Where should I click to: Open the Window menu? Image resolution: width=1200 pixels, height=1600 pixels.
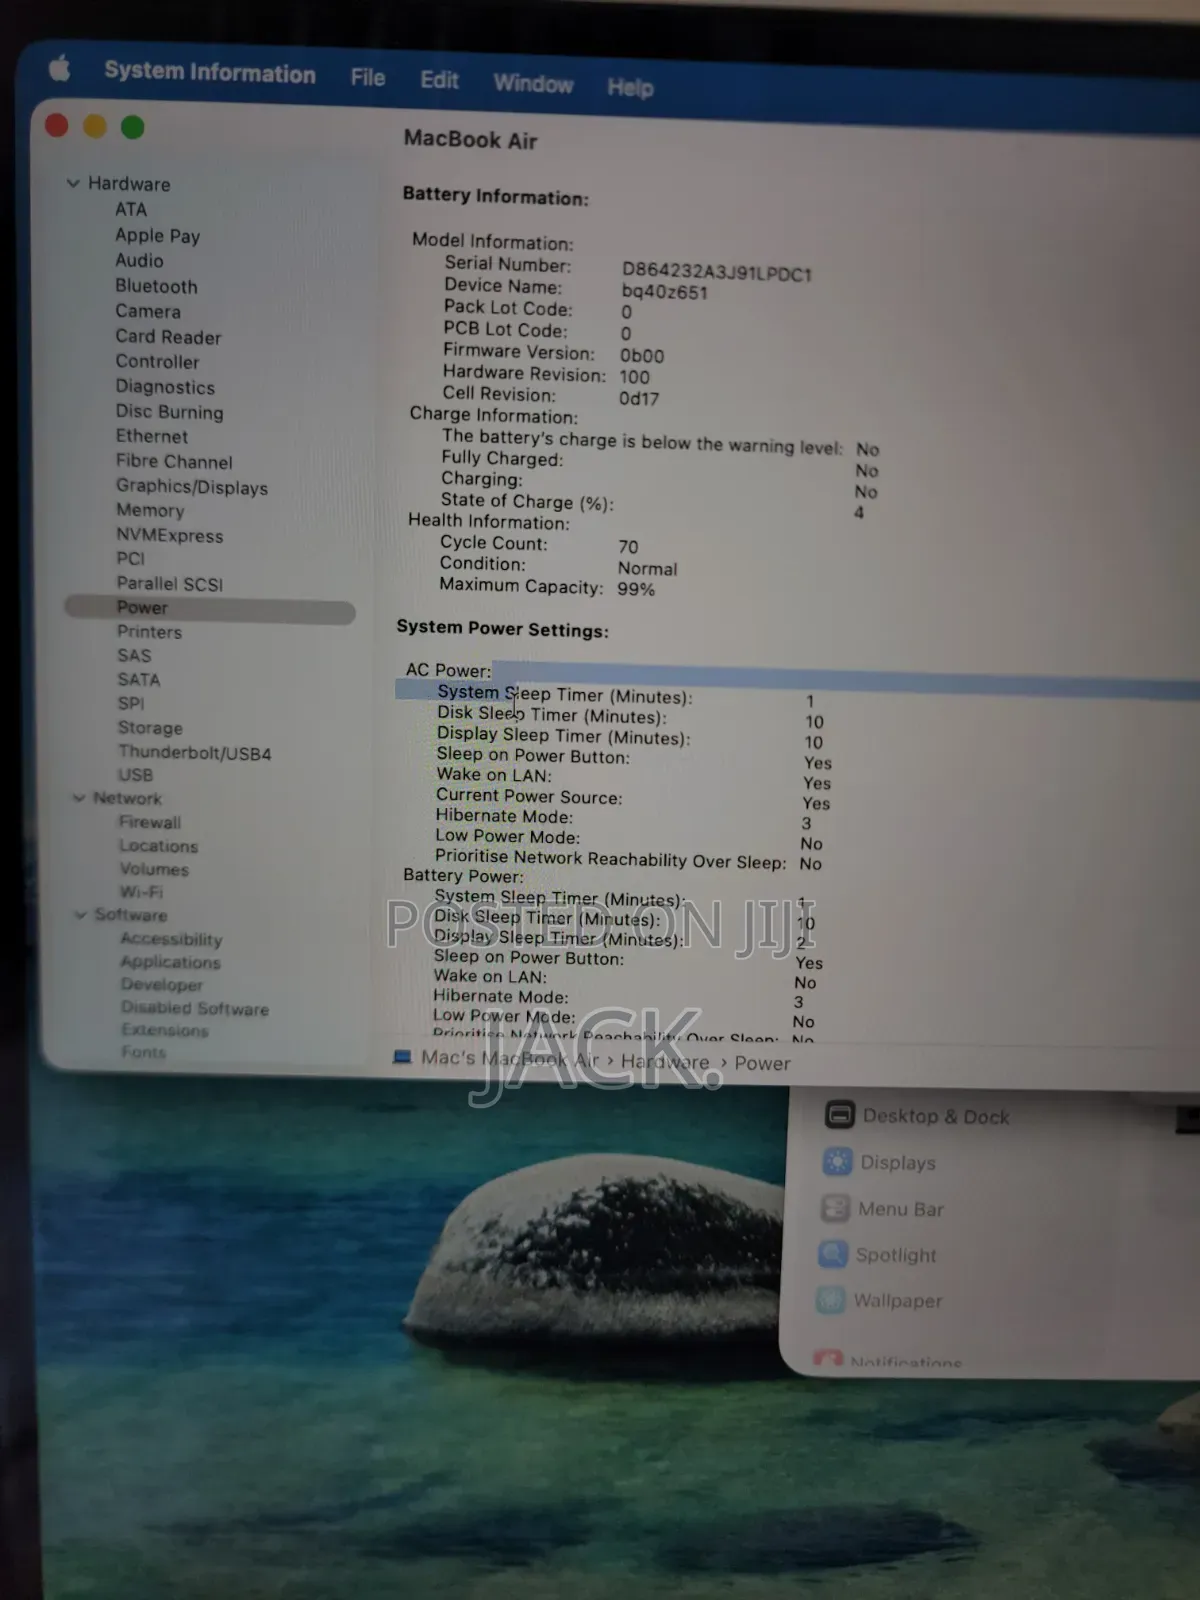pyautogui.click(x=533, y=84)
